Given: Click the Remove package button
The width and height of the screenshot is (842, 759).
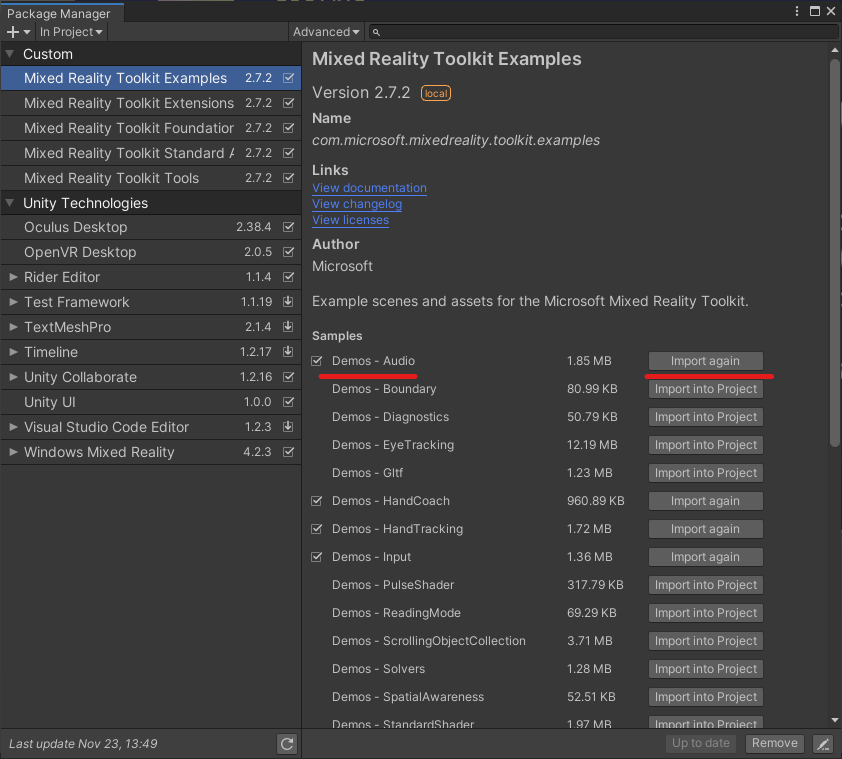Looking at the screenshot, I should click(774, 743).
